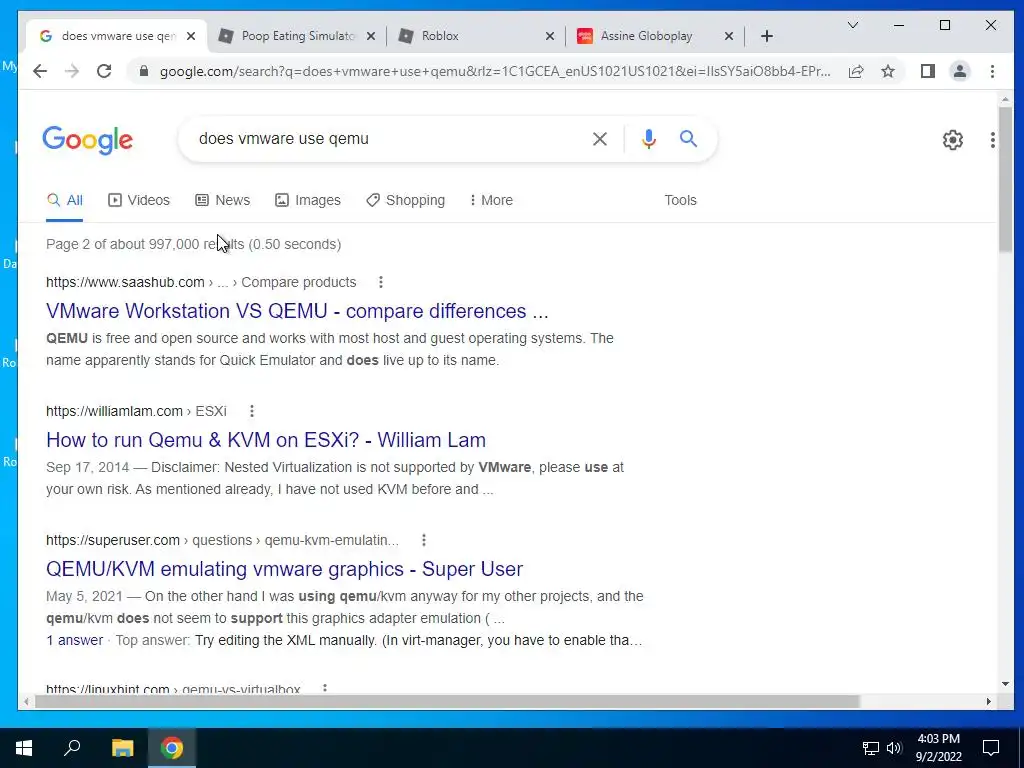1024x768 pixels.
Task: Open the Tools search options
Action: [680, 200]
